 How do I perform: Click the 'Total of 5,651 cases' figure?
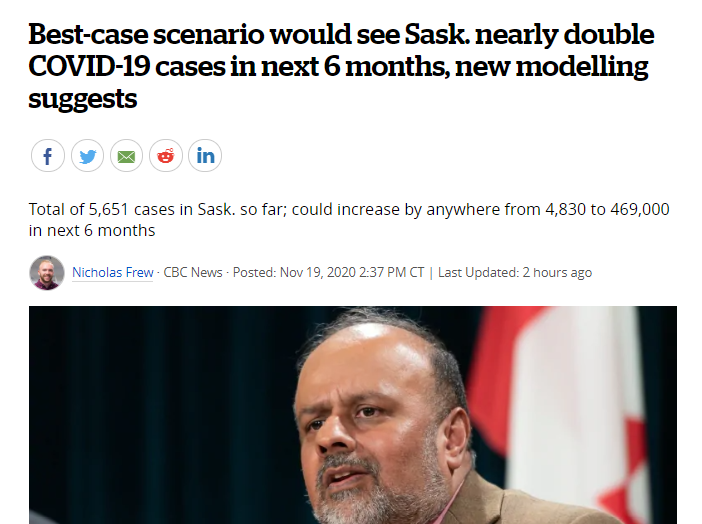[102, 209]
